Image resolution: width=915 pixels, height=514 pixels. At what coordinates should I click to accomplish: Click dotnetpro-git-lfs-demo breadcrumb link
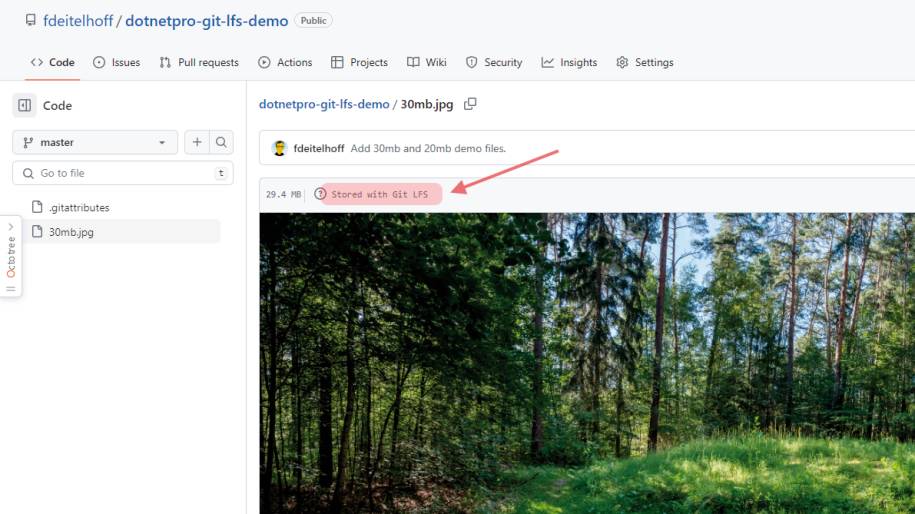click(x=324, y=104)
